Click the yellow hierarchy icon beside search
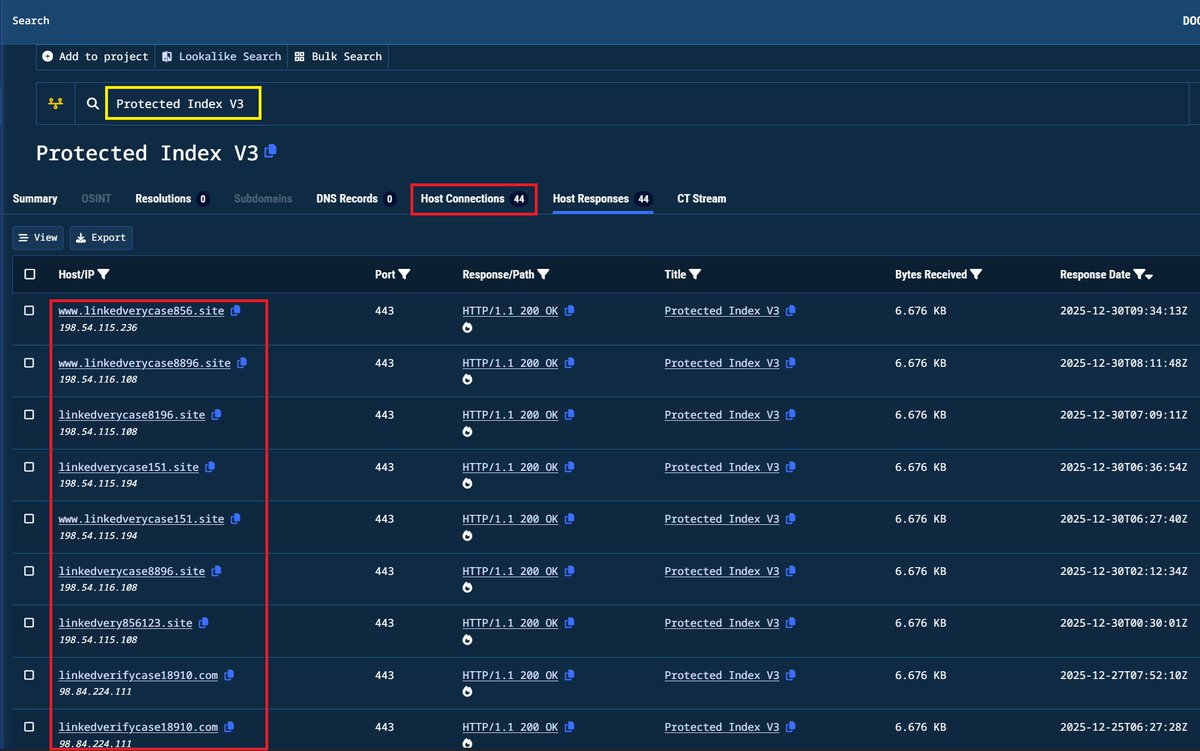The width and height of the screenshot is (1200, 751). pos(55,104)
